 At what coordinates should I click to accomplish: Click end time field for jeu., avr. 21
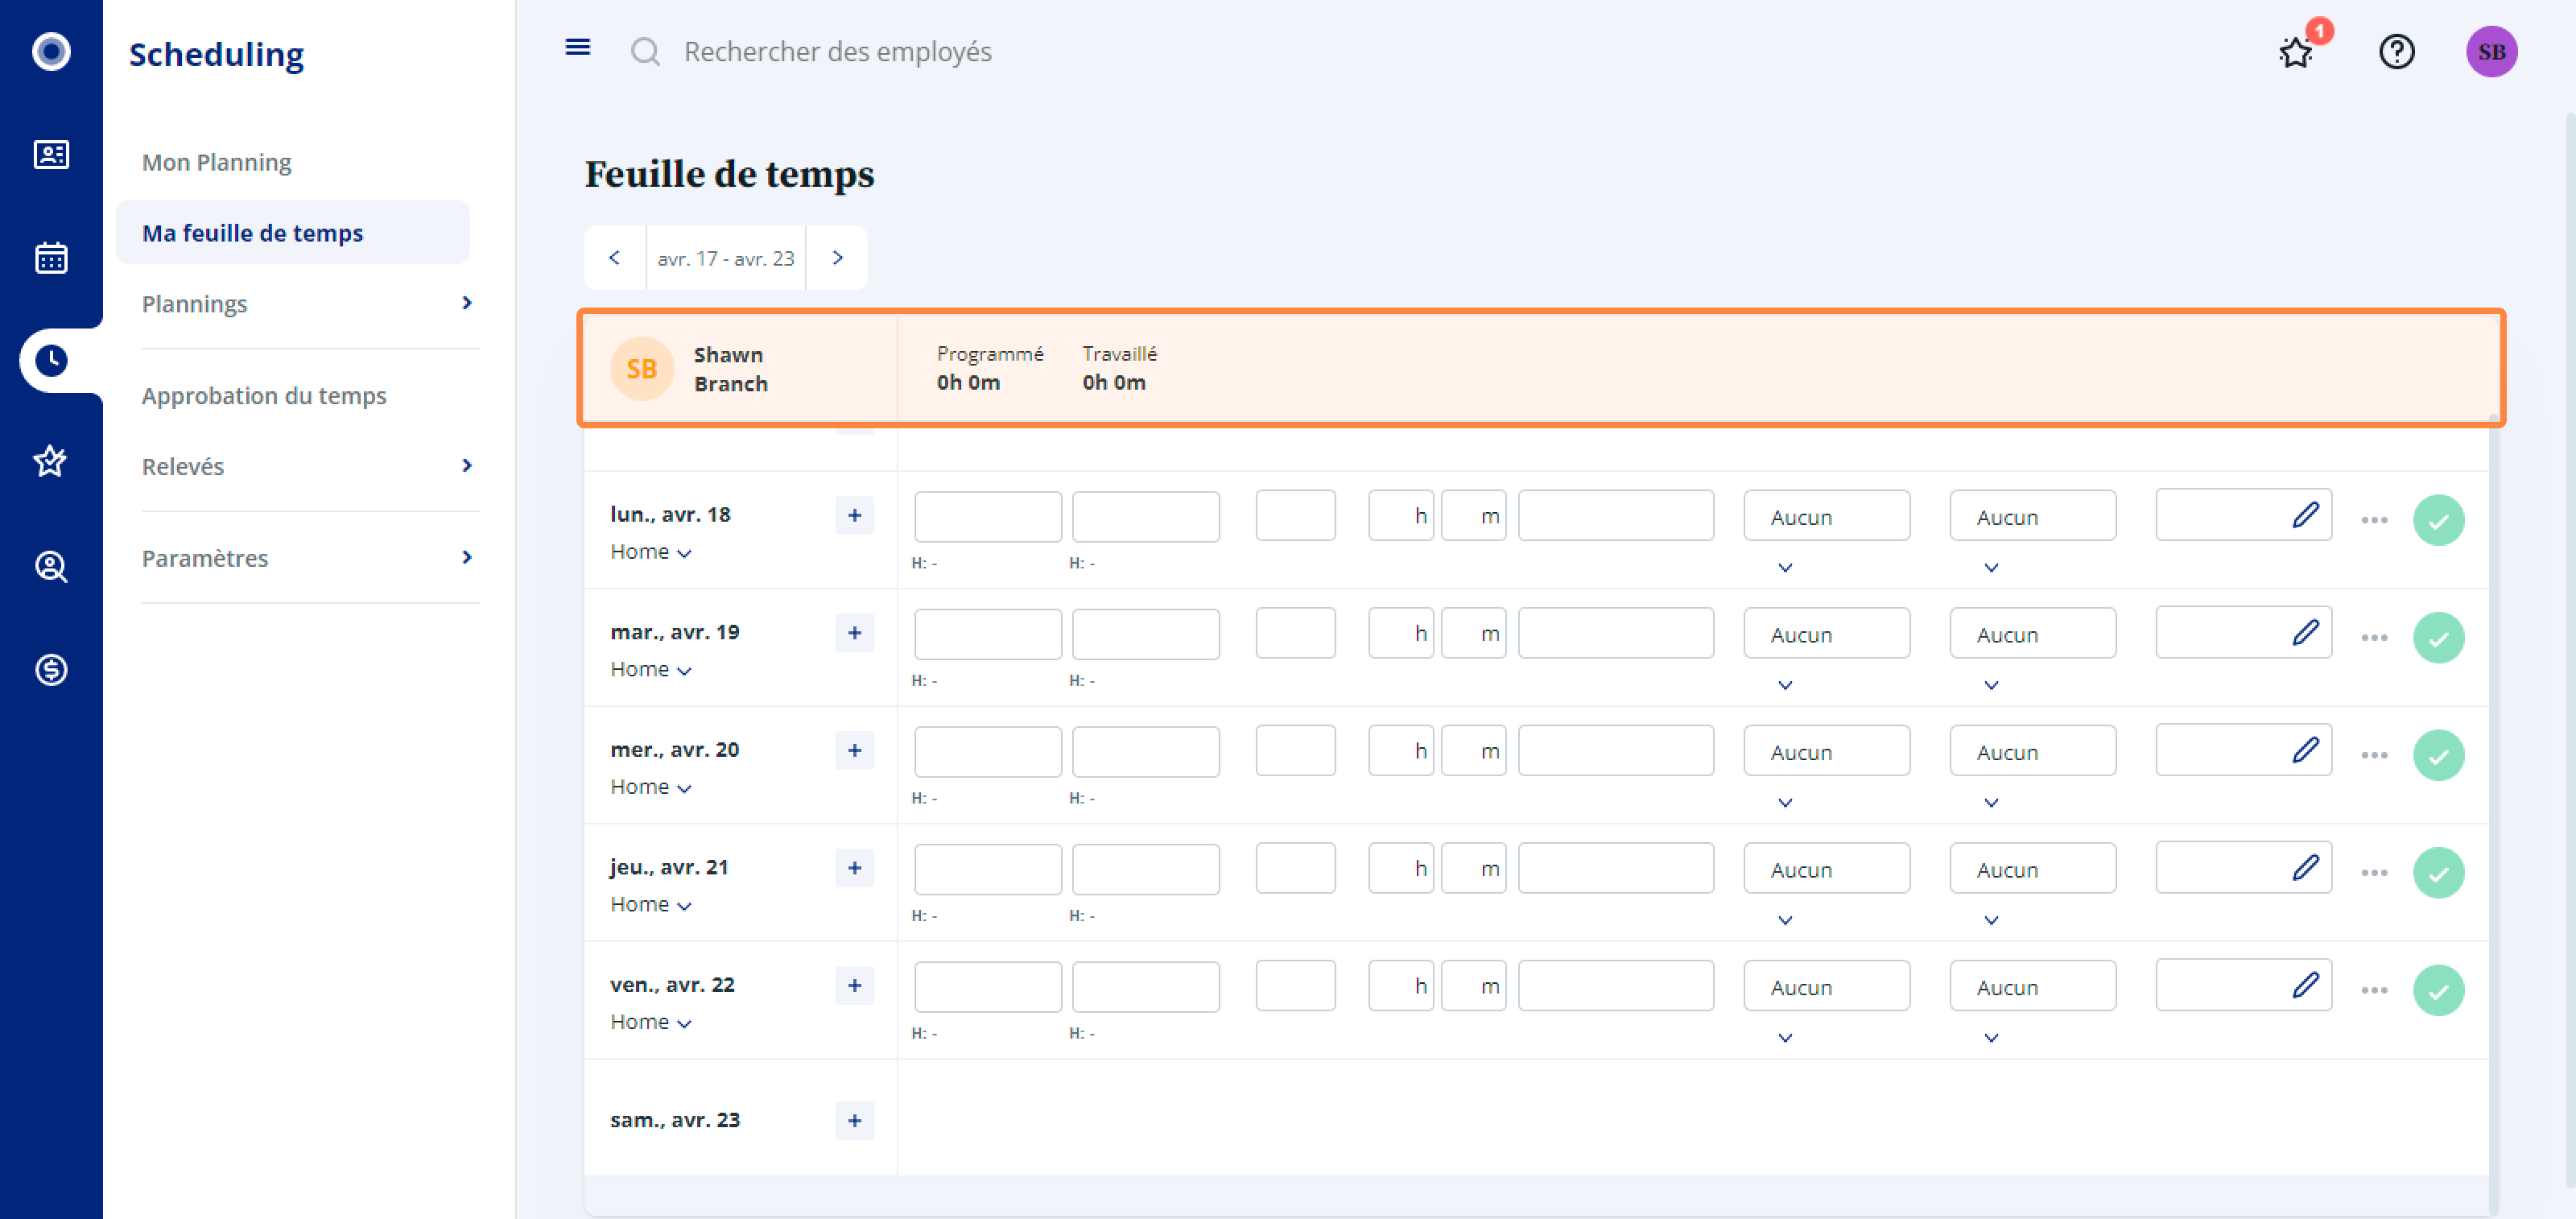coord(1145,869)
